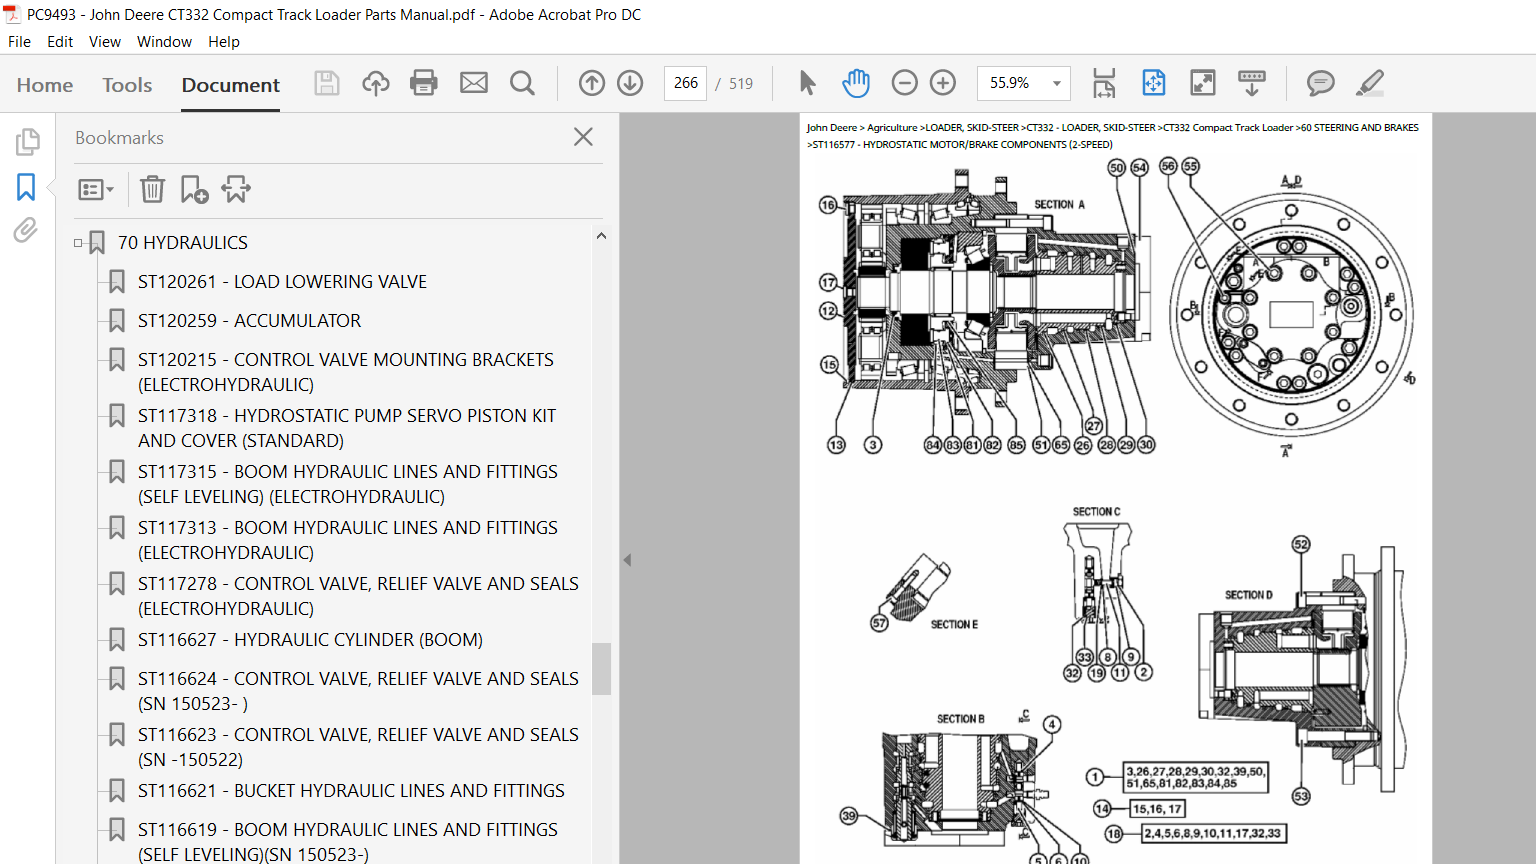
Task: Click the fit one full page icon
Action: [1154, 83]
